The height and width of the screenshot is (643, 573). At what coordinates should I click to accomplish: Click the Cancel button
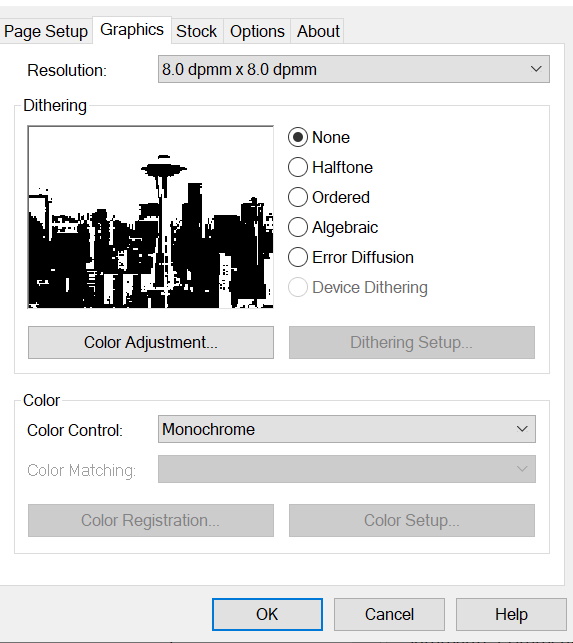389,614
